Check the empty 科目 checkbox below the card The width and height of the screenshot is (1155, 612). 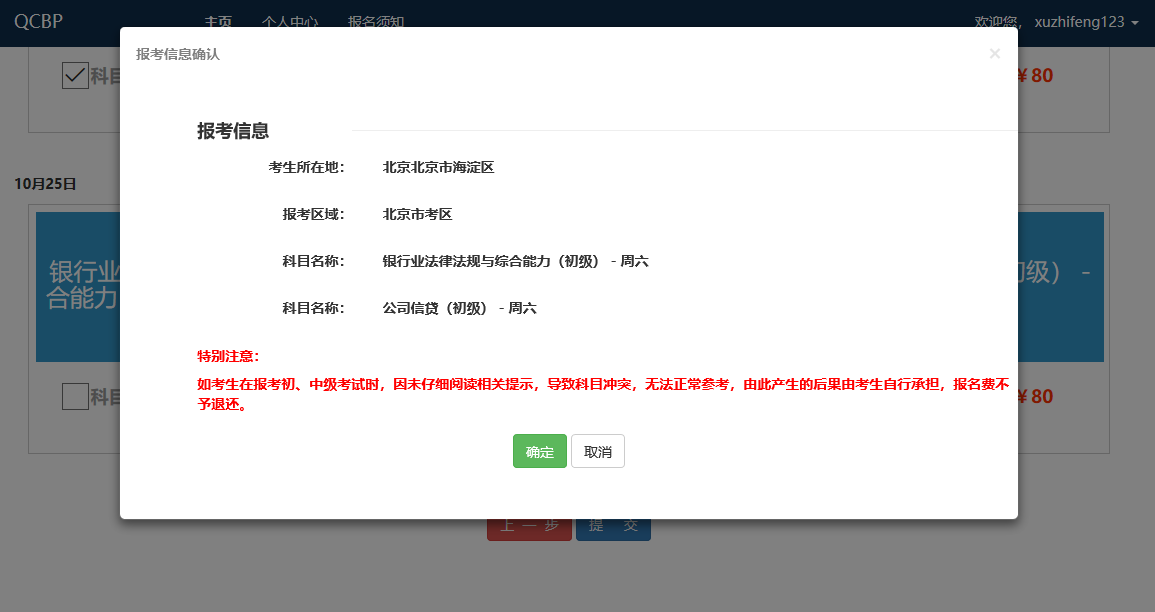pos(75,397)
